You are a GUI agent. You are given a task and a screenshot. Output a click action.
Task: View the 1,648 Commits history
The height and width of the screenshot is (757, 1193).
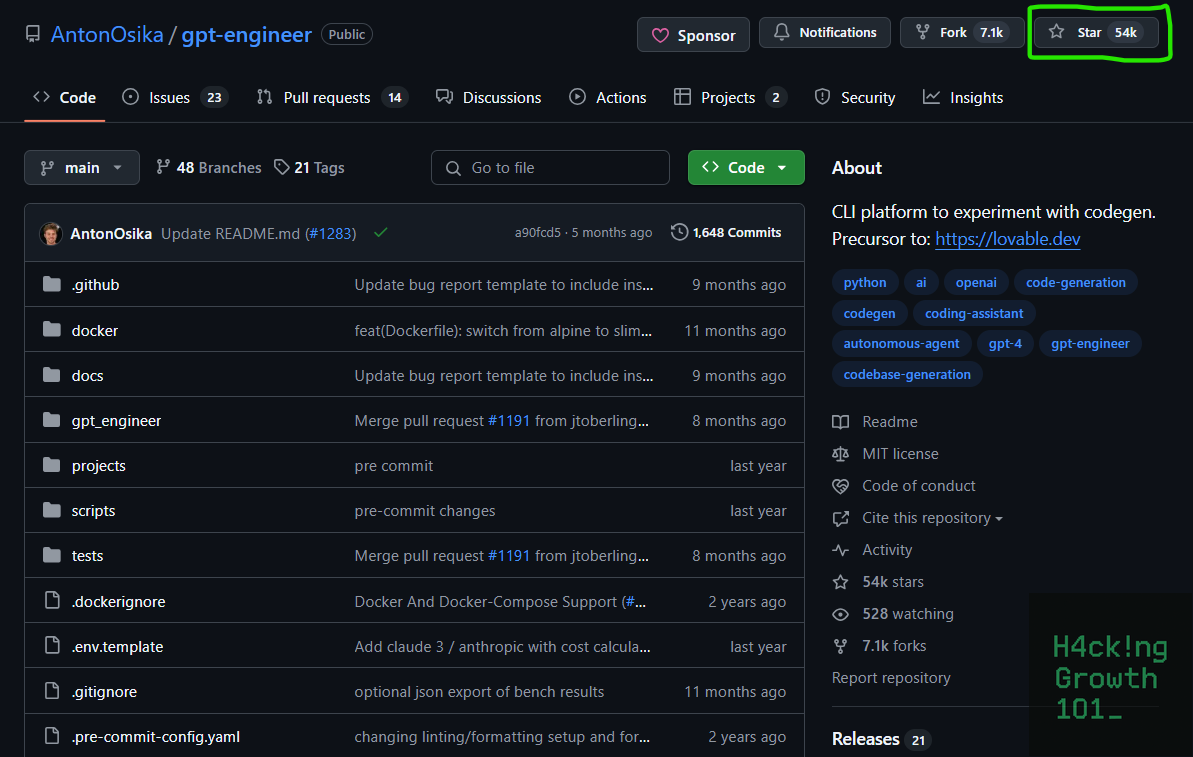point(726,233)
